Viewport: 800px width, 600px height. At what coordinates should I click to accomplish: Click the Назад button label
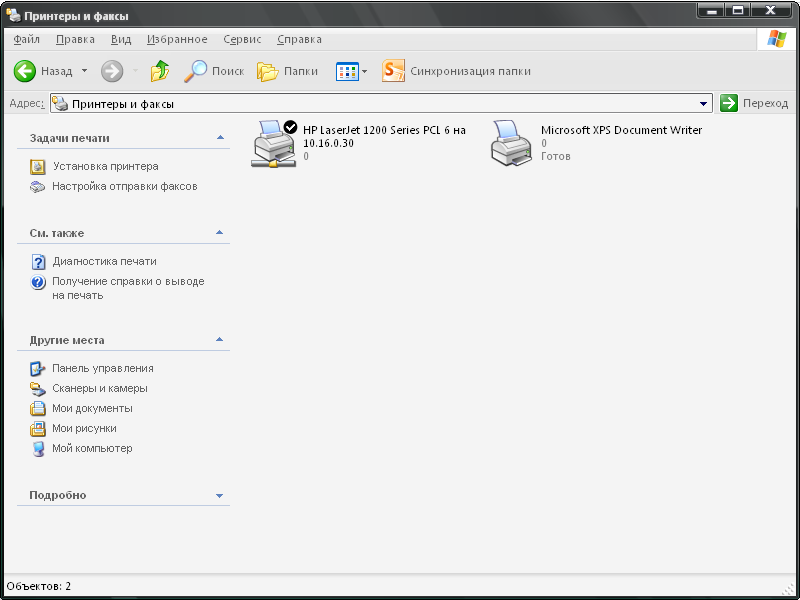[x=57, y=71]
